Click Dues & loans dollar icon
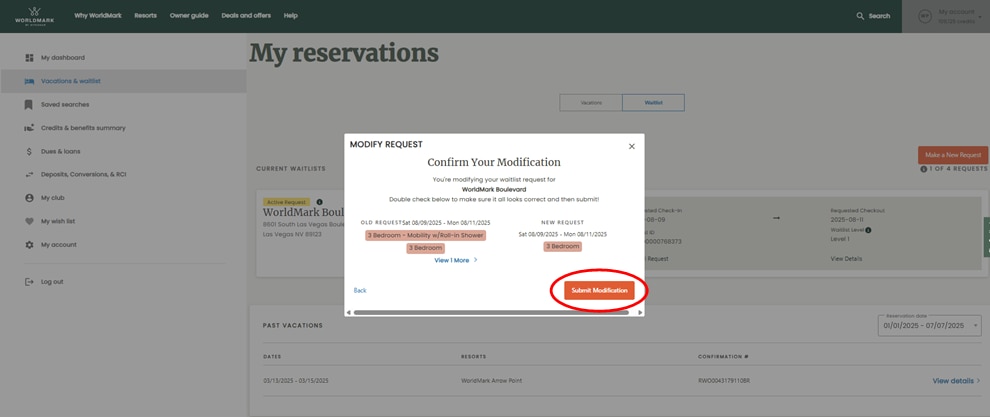This screenshot has height=417, width=990. [29, 152]
